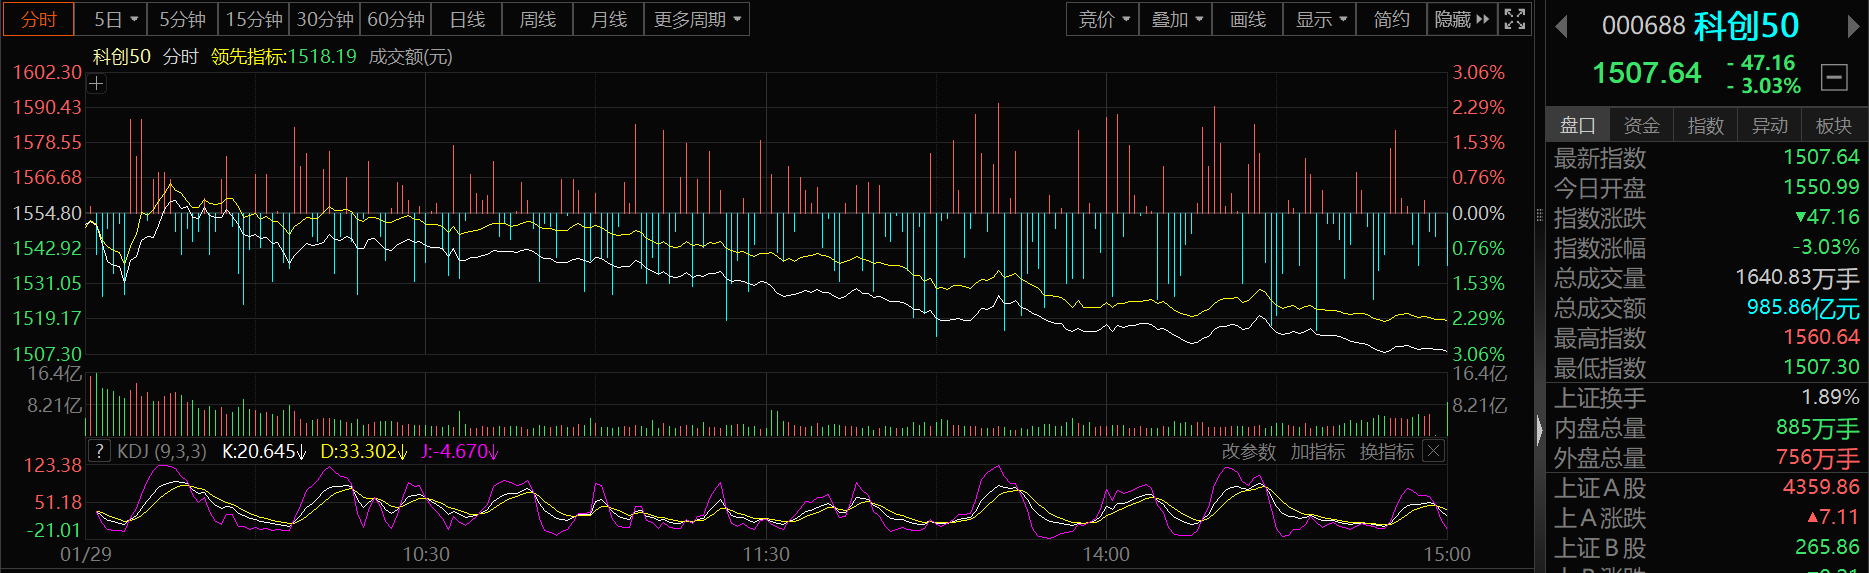Open the 5日 period dropdown
Screen dimensions: 1869x573
click(x=116, y=19)
